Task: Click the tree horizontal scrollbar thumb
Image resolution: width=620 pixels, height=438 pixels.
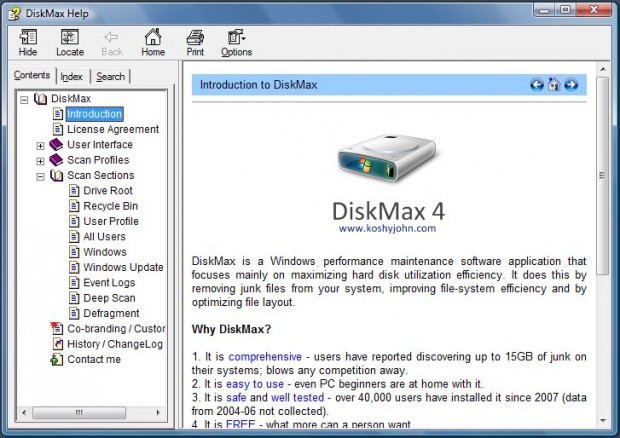Action: click(x=79, y=413)
